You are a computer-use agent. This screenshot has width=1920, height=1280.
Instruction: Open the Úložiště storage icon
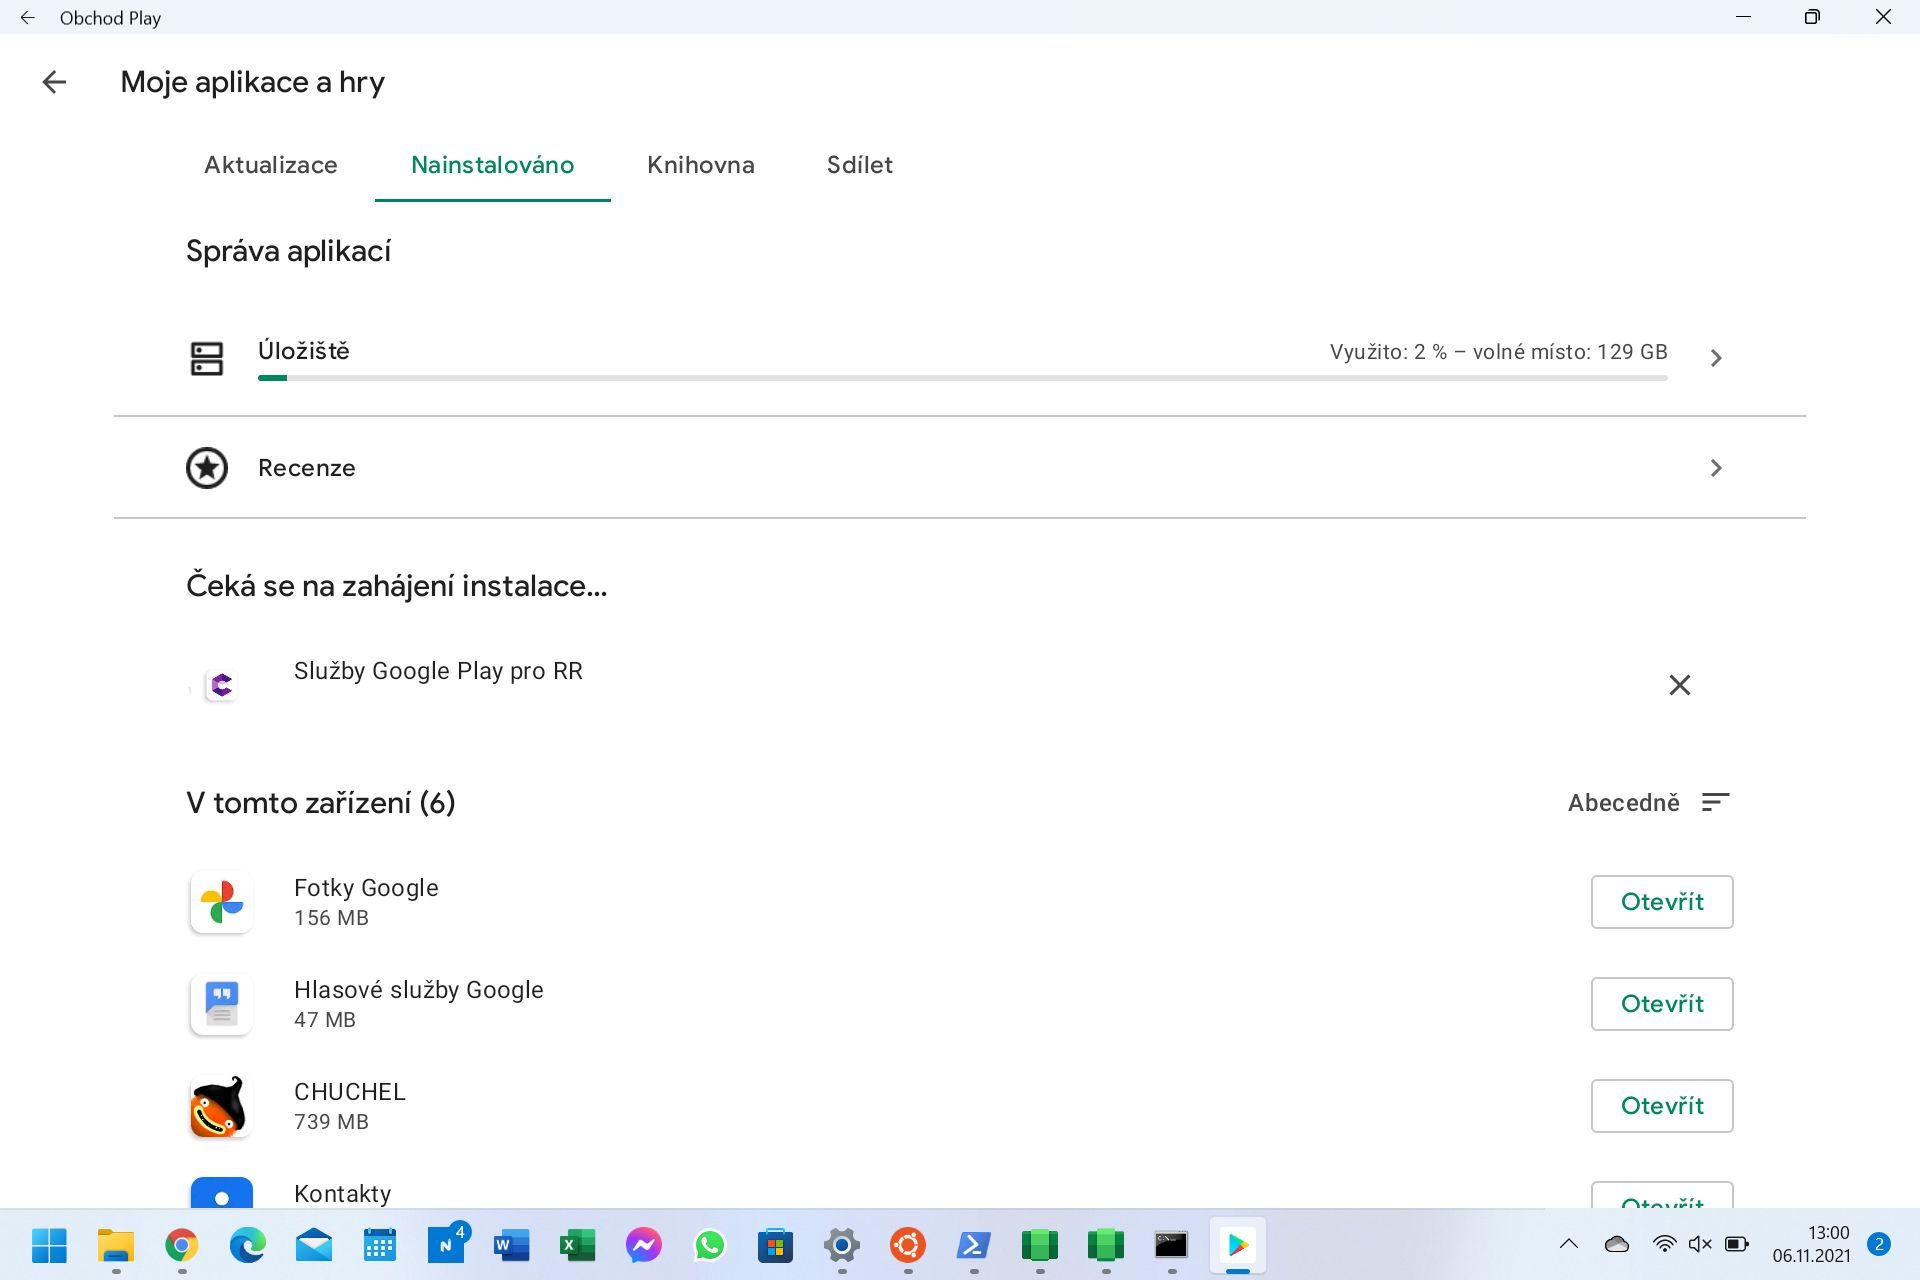207,358
